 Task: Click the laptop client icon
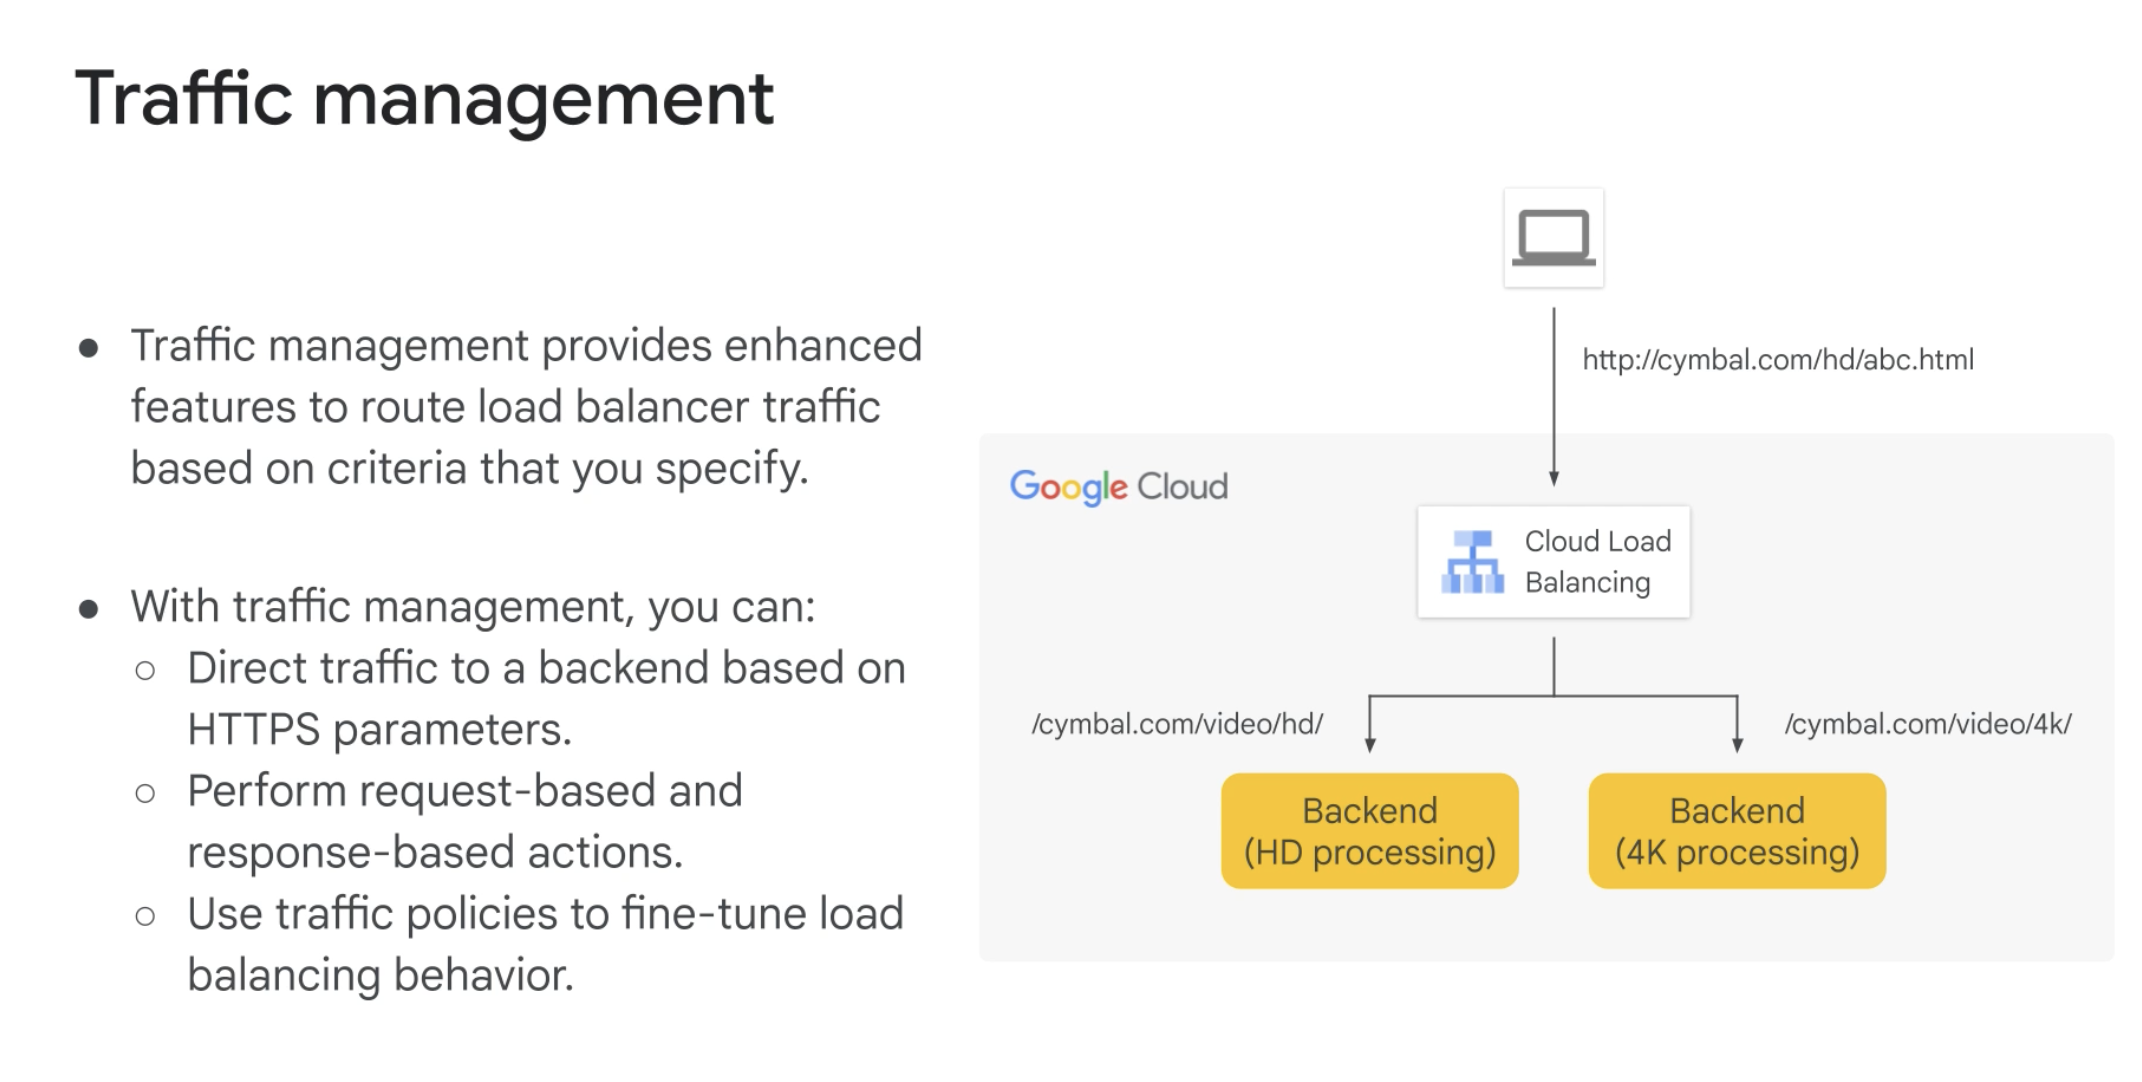1553,238
